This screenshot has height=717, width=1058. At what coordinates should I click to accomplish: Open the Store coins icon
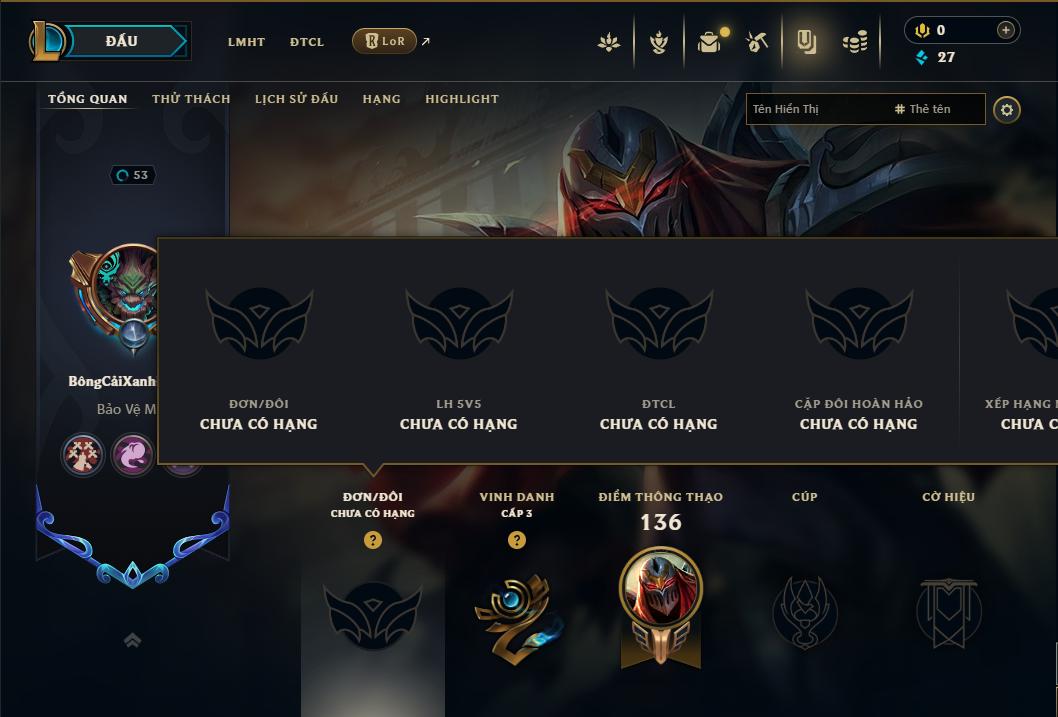coord(856,42)
